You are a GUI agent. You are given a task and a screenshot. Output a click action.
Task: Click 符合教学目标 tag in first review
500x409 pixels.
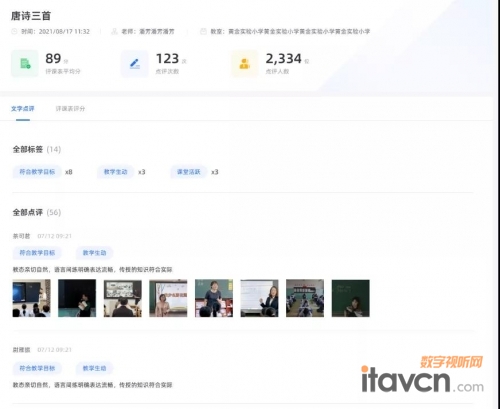pos(37,253)
